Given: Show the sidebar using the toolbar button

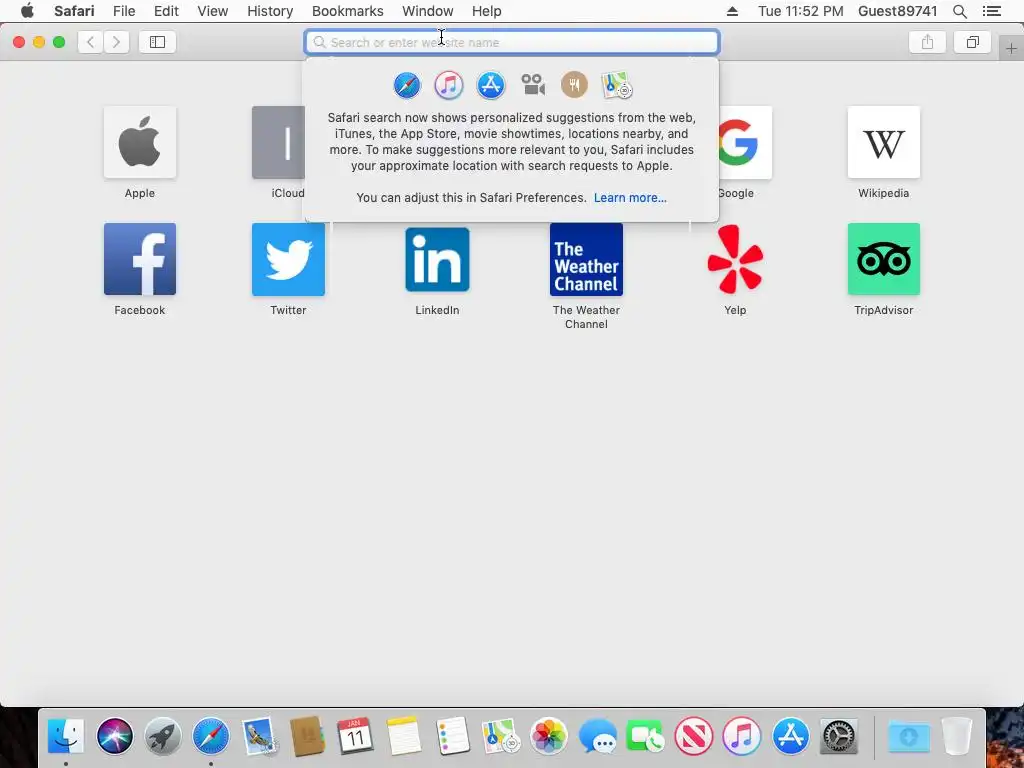Looking at the screenshot, I should 157,42.
